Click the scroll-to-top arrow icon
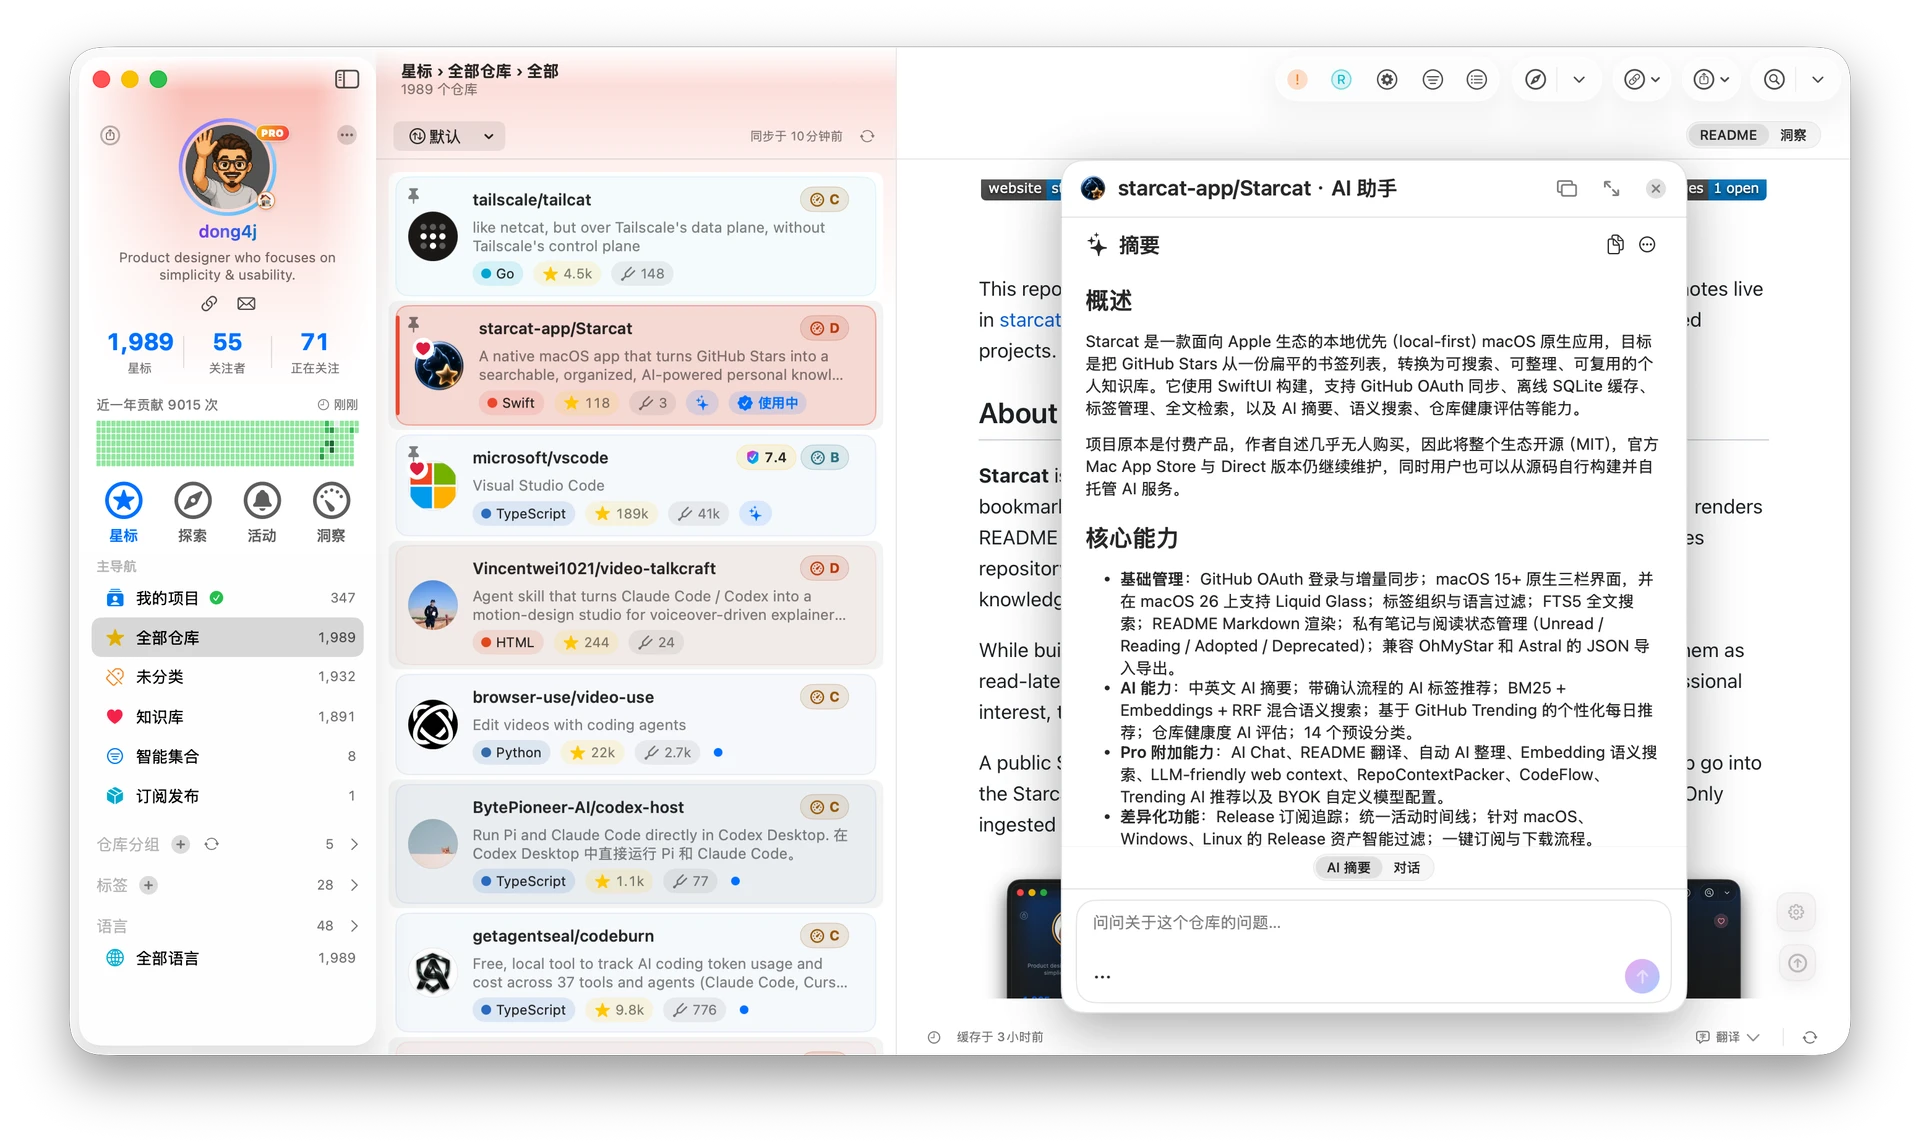Screen dimensions: 1920x1147 1797,963
